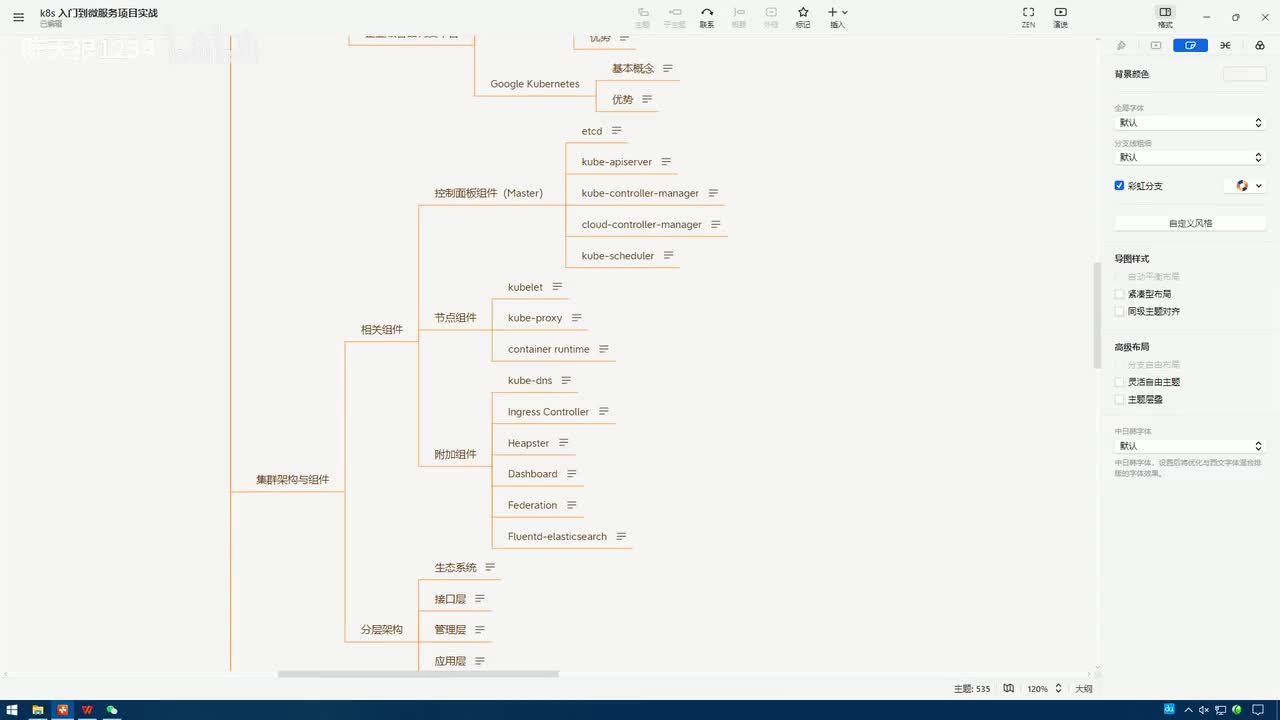Enable the 紧凑型布局 compact layout checkbox

pyautogui.click(x=1120, y=294)
